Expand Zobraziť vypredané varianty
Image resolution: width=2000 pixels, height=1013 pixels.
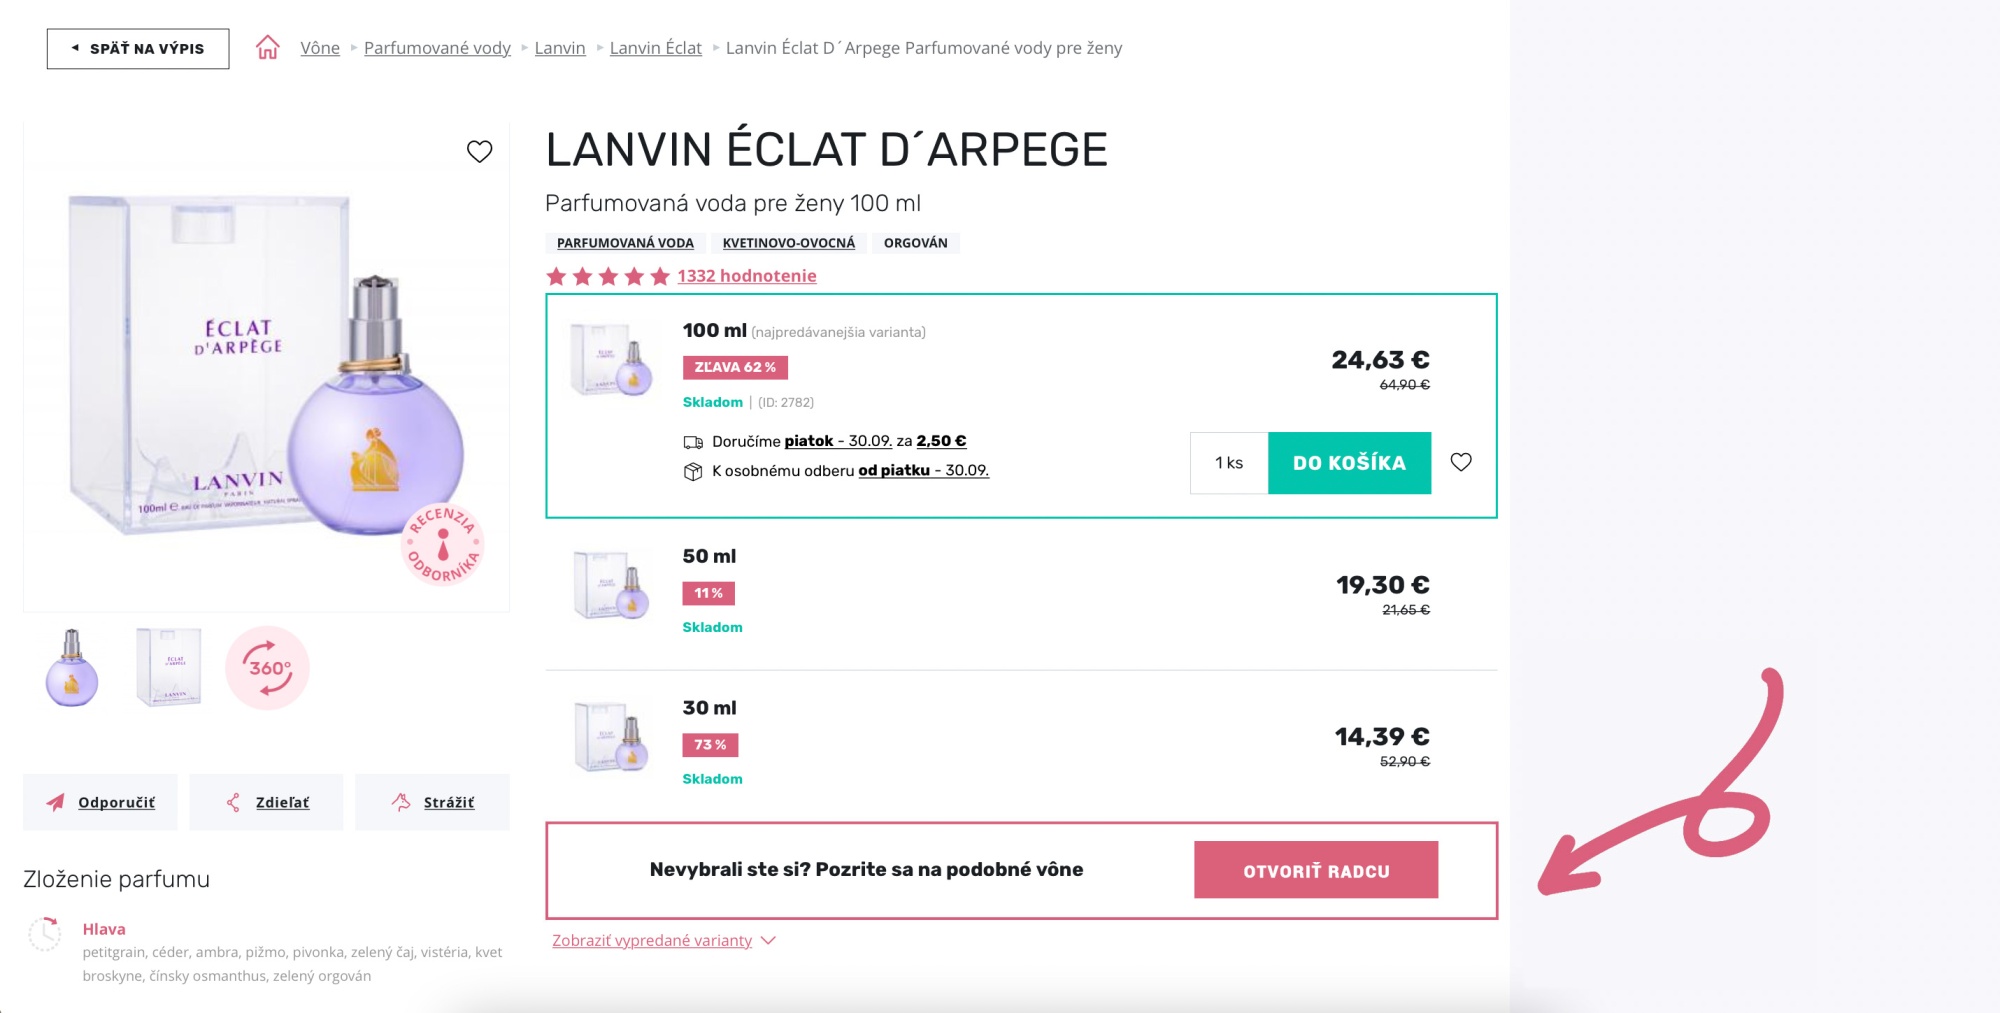coord(663,941)
